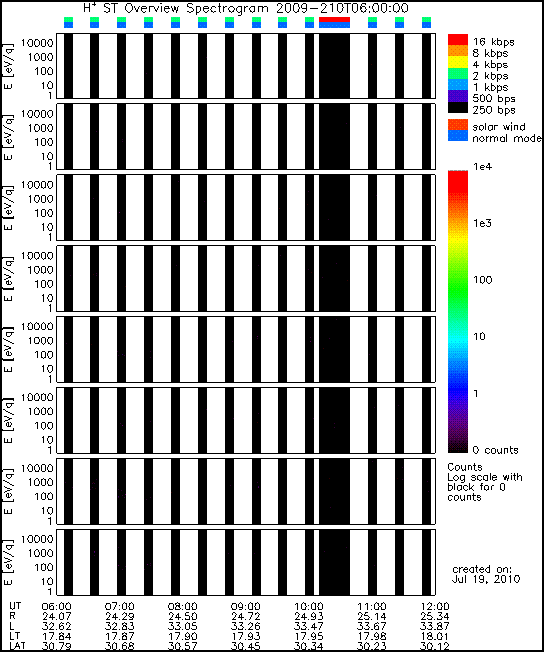Click the LT value '17.93'
Viewport: 544px width, 652px height.
click(246, 637)
